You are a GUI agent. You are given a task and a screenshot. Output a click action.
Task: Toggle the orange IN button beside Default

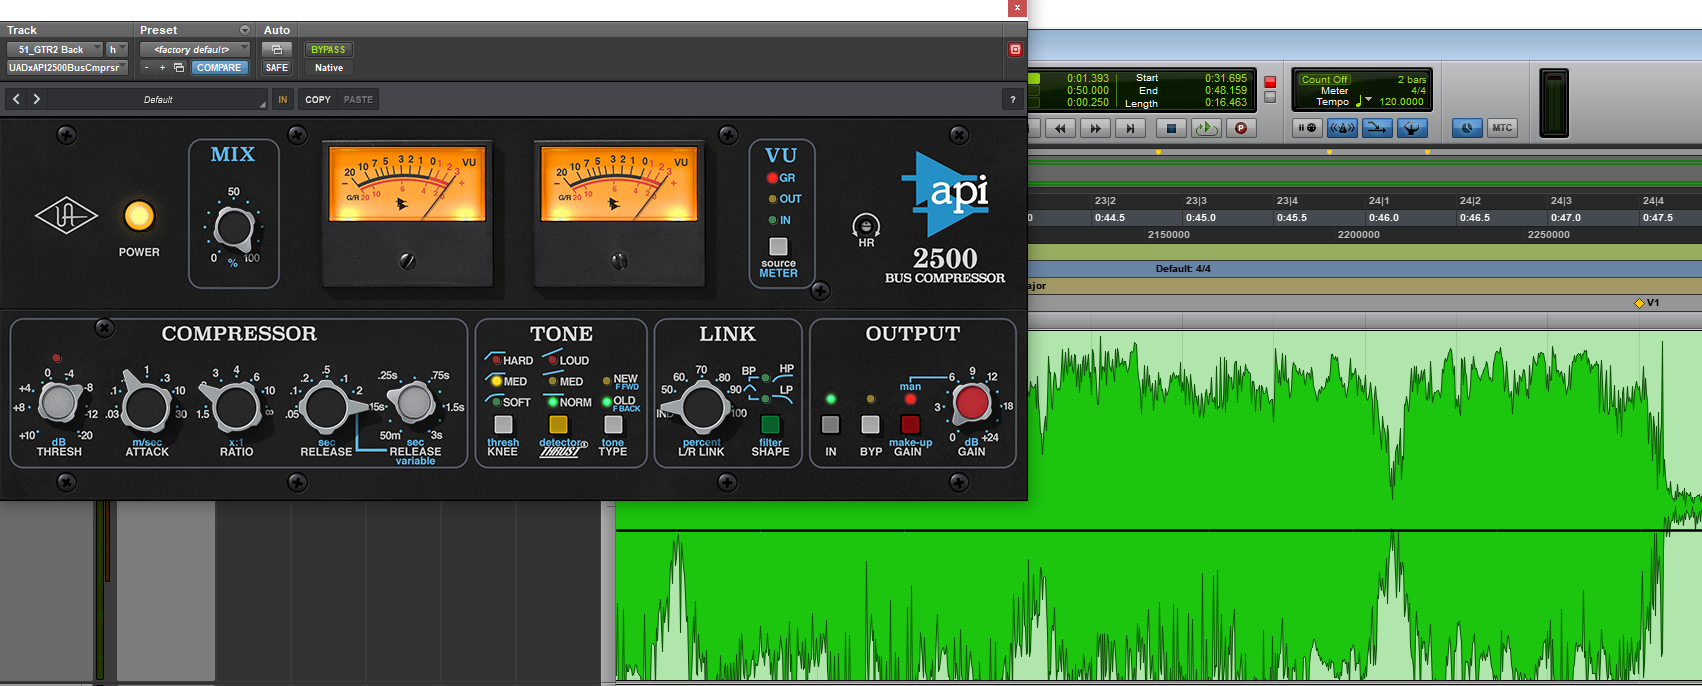(x=283, y=99)
